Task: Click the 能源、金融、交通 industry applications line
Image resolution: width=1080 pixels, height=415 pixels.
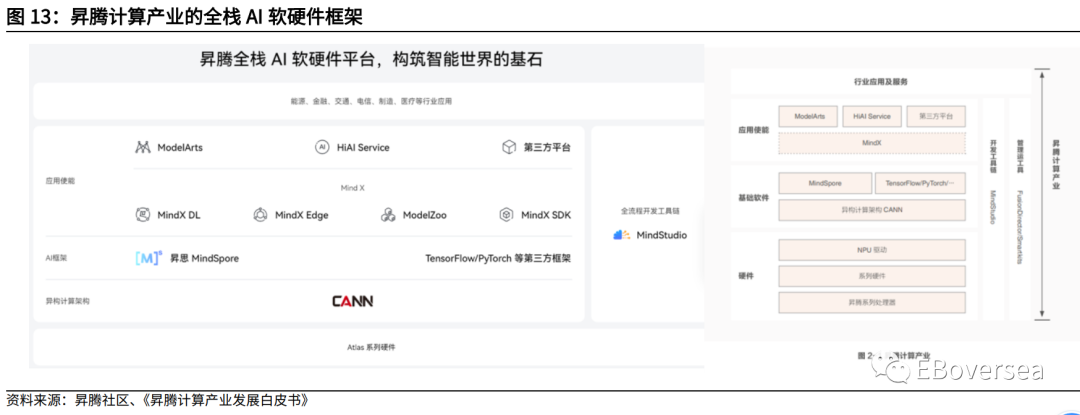Action: click(x=371, y=101)
